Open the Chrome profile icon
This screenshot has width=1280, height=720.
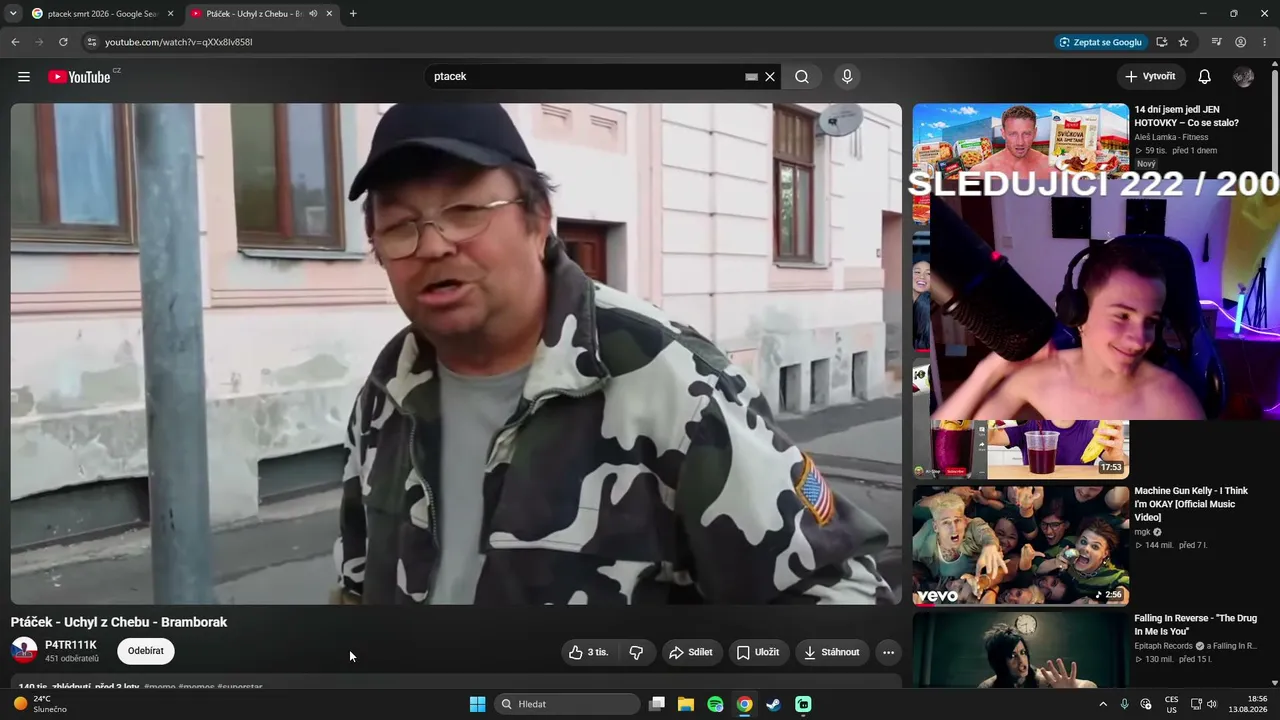(x=1240, y=42)
